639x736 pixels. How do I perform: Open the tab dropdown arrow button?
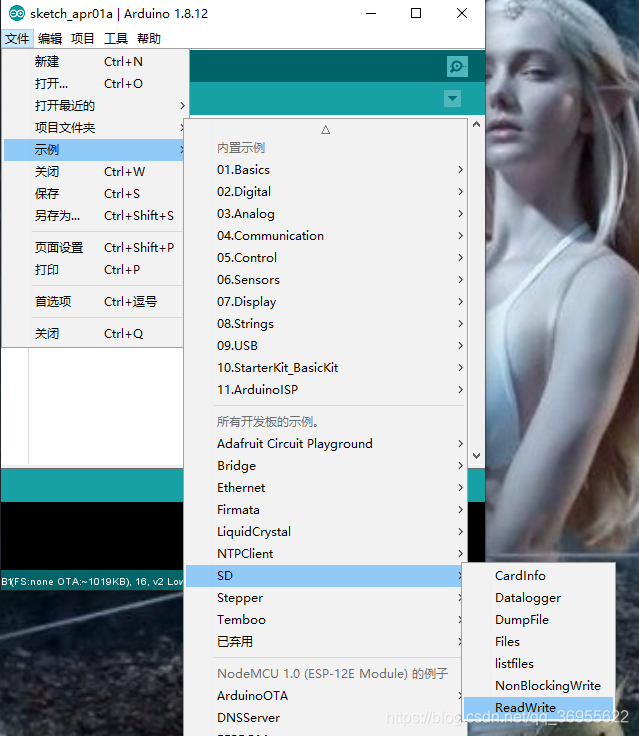pos(452,99)
